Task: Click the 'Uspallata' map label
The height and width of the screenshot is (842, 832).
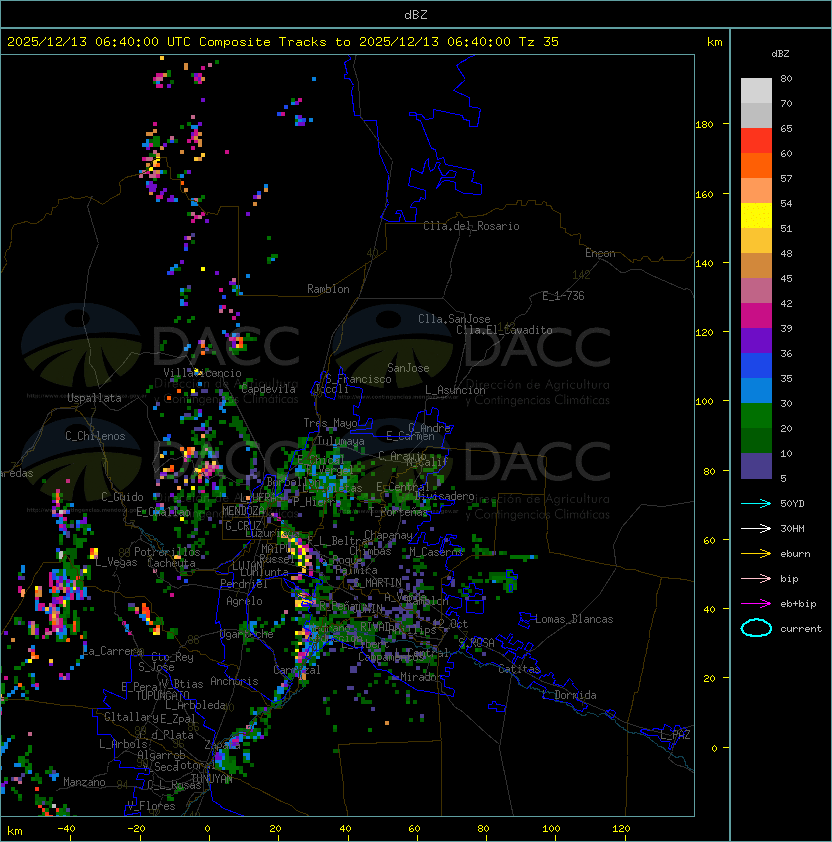Action: (94, 398)
